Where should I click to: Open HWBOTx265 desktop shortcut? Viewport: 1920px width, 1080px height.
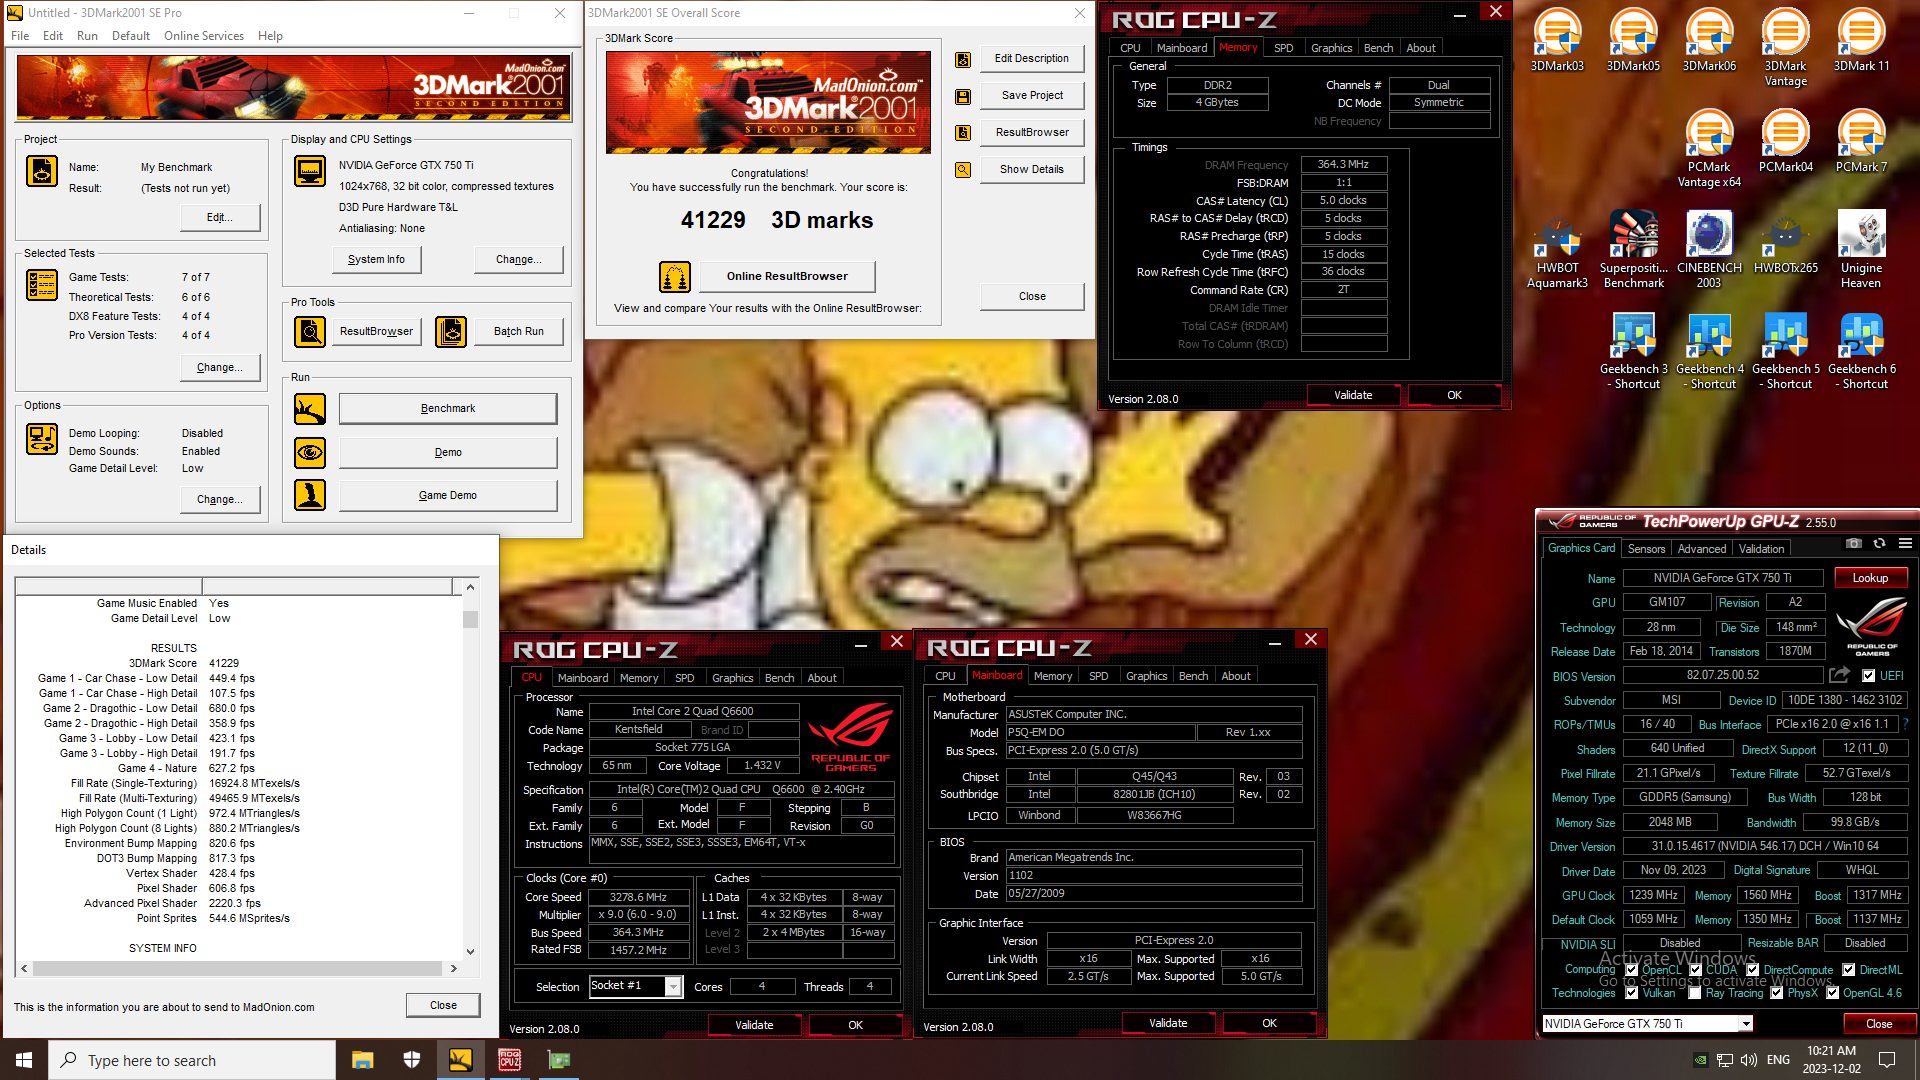[1785, 242]
